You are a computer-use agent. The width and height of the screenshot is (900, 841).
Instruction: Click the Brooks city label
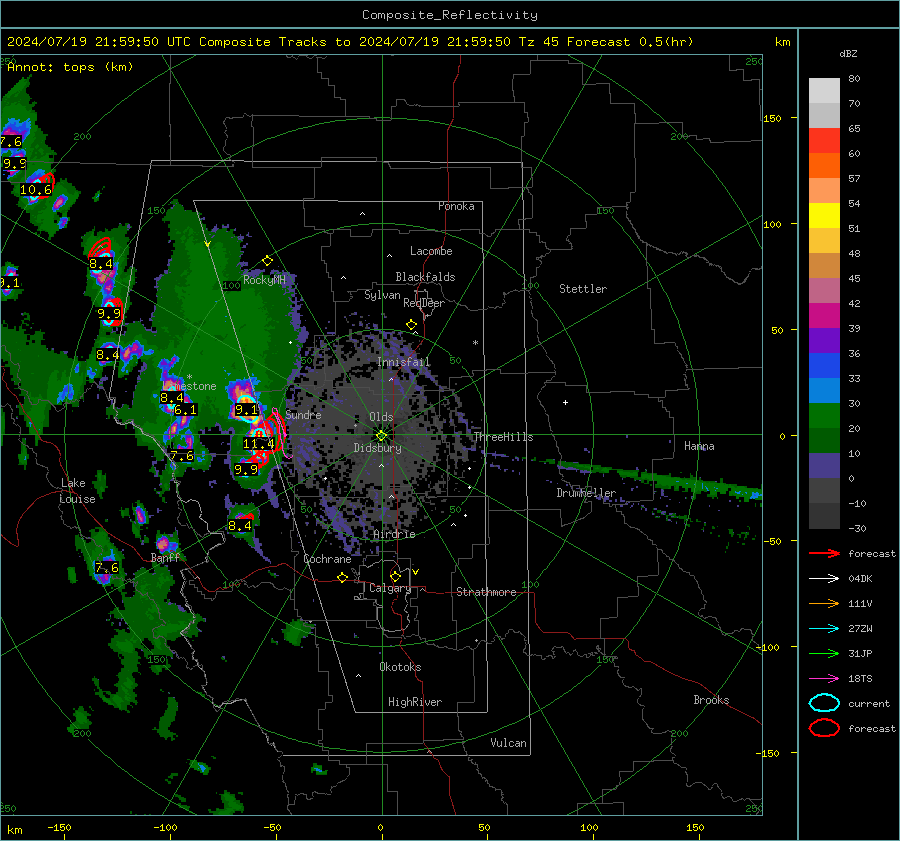pos(711,700)
